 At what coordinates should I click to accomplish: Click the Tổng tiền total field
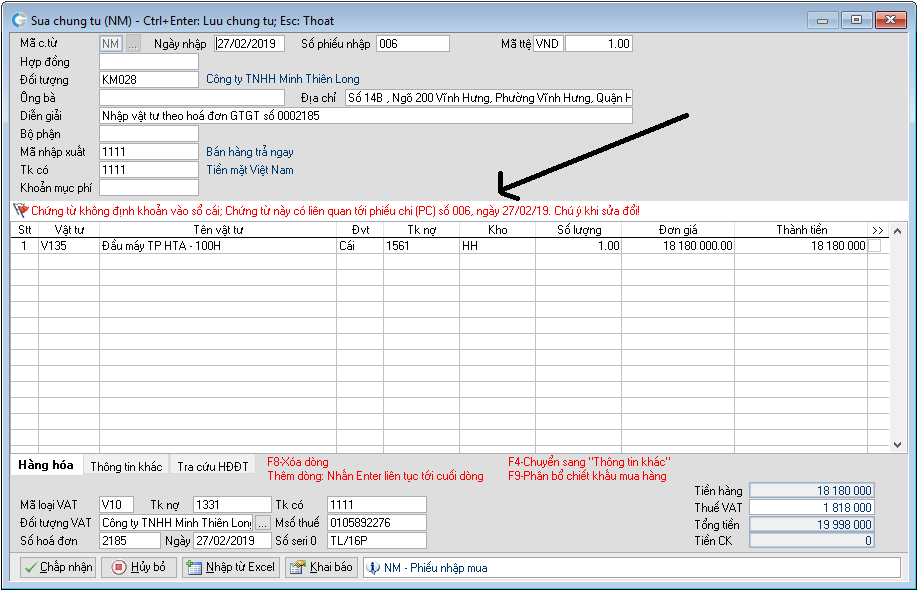(x=812, y=524)
